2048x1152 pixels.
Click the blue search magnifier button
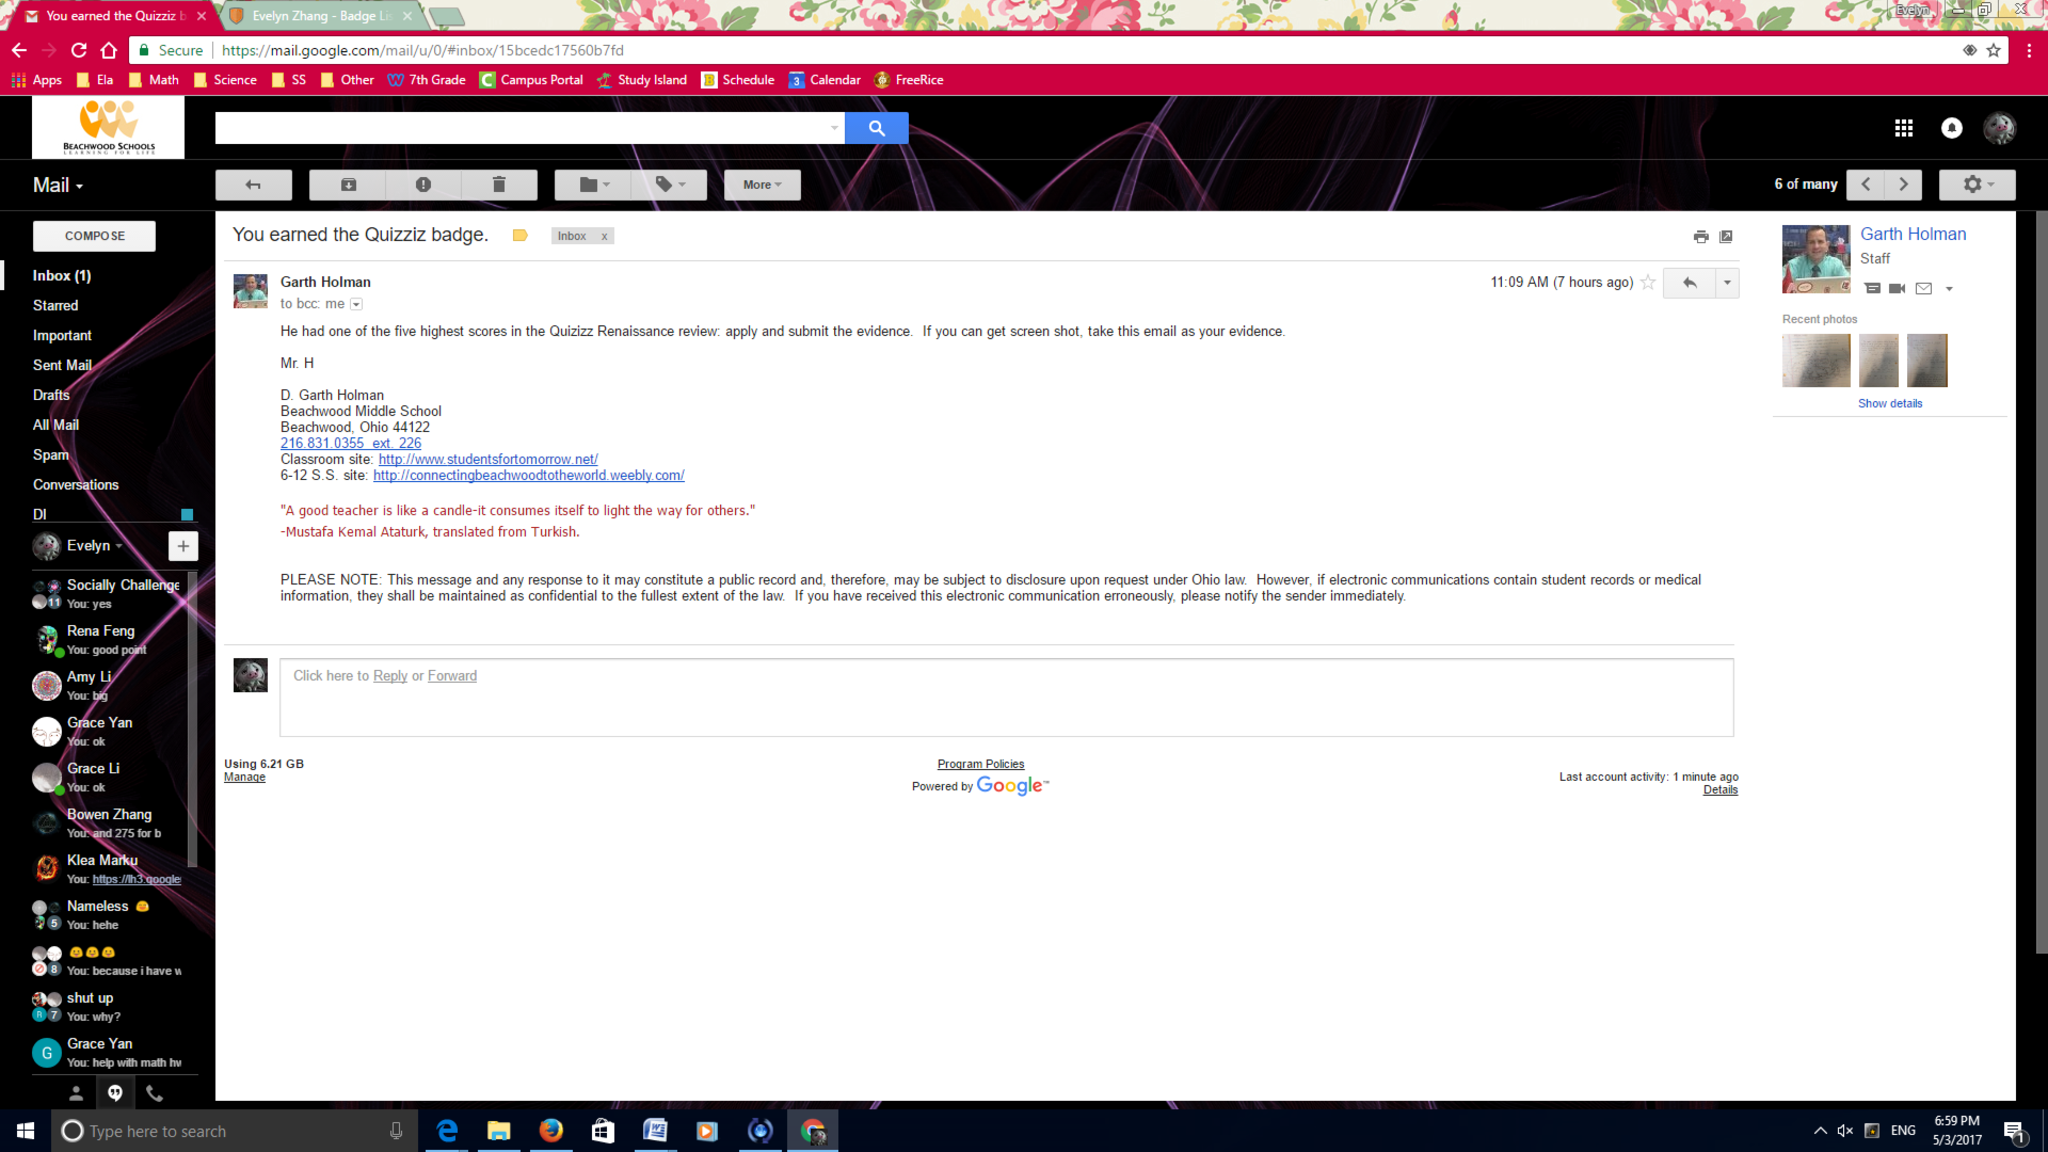(x=876, y=128)
